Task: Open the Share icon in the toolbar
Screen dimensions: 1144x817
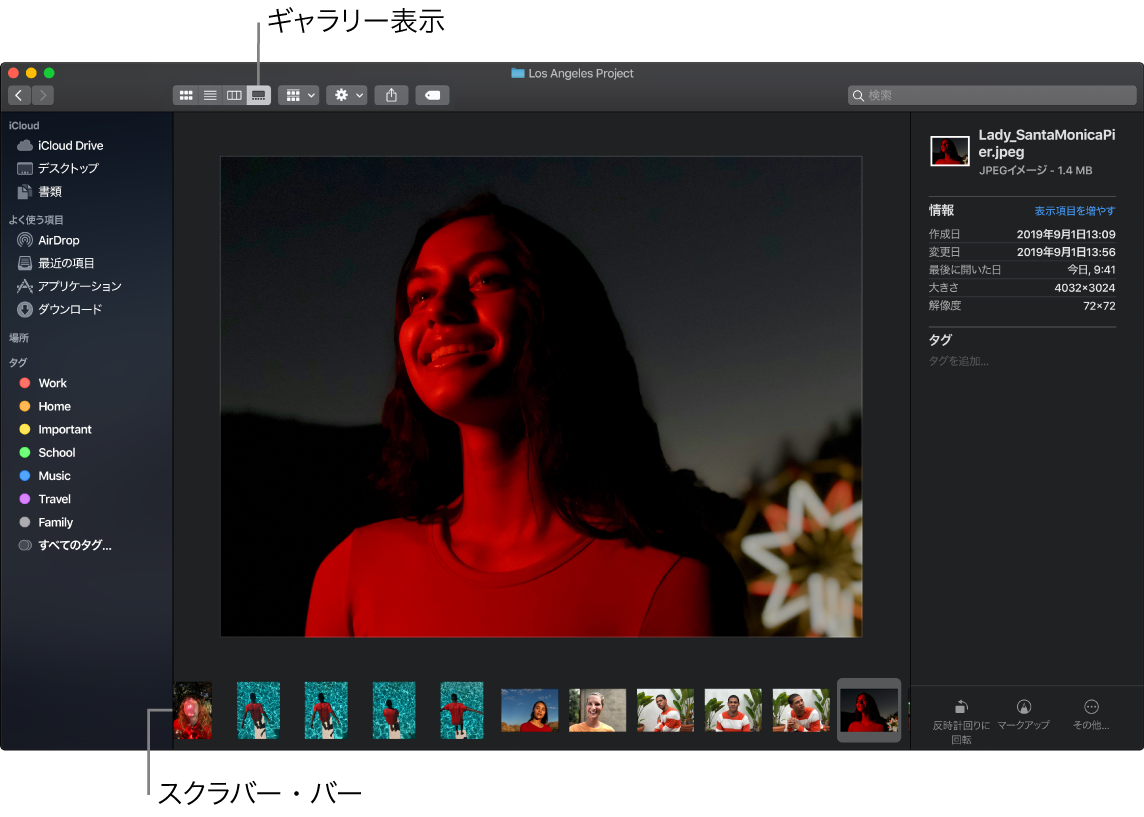Action: (x=391, y=94)
